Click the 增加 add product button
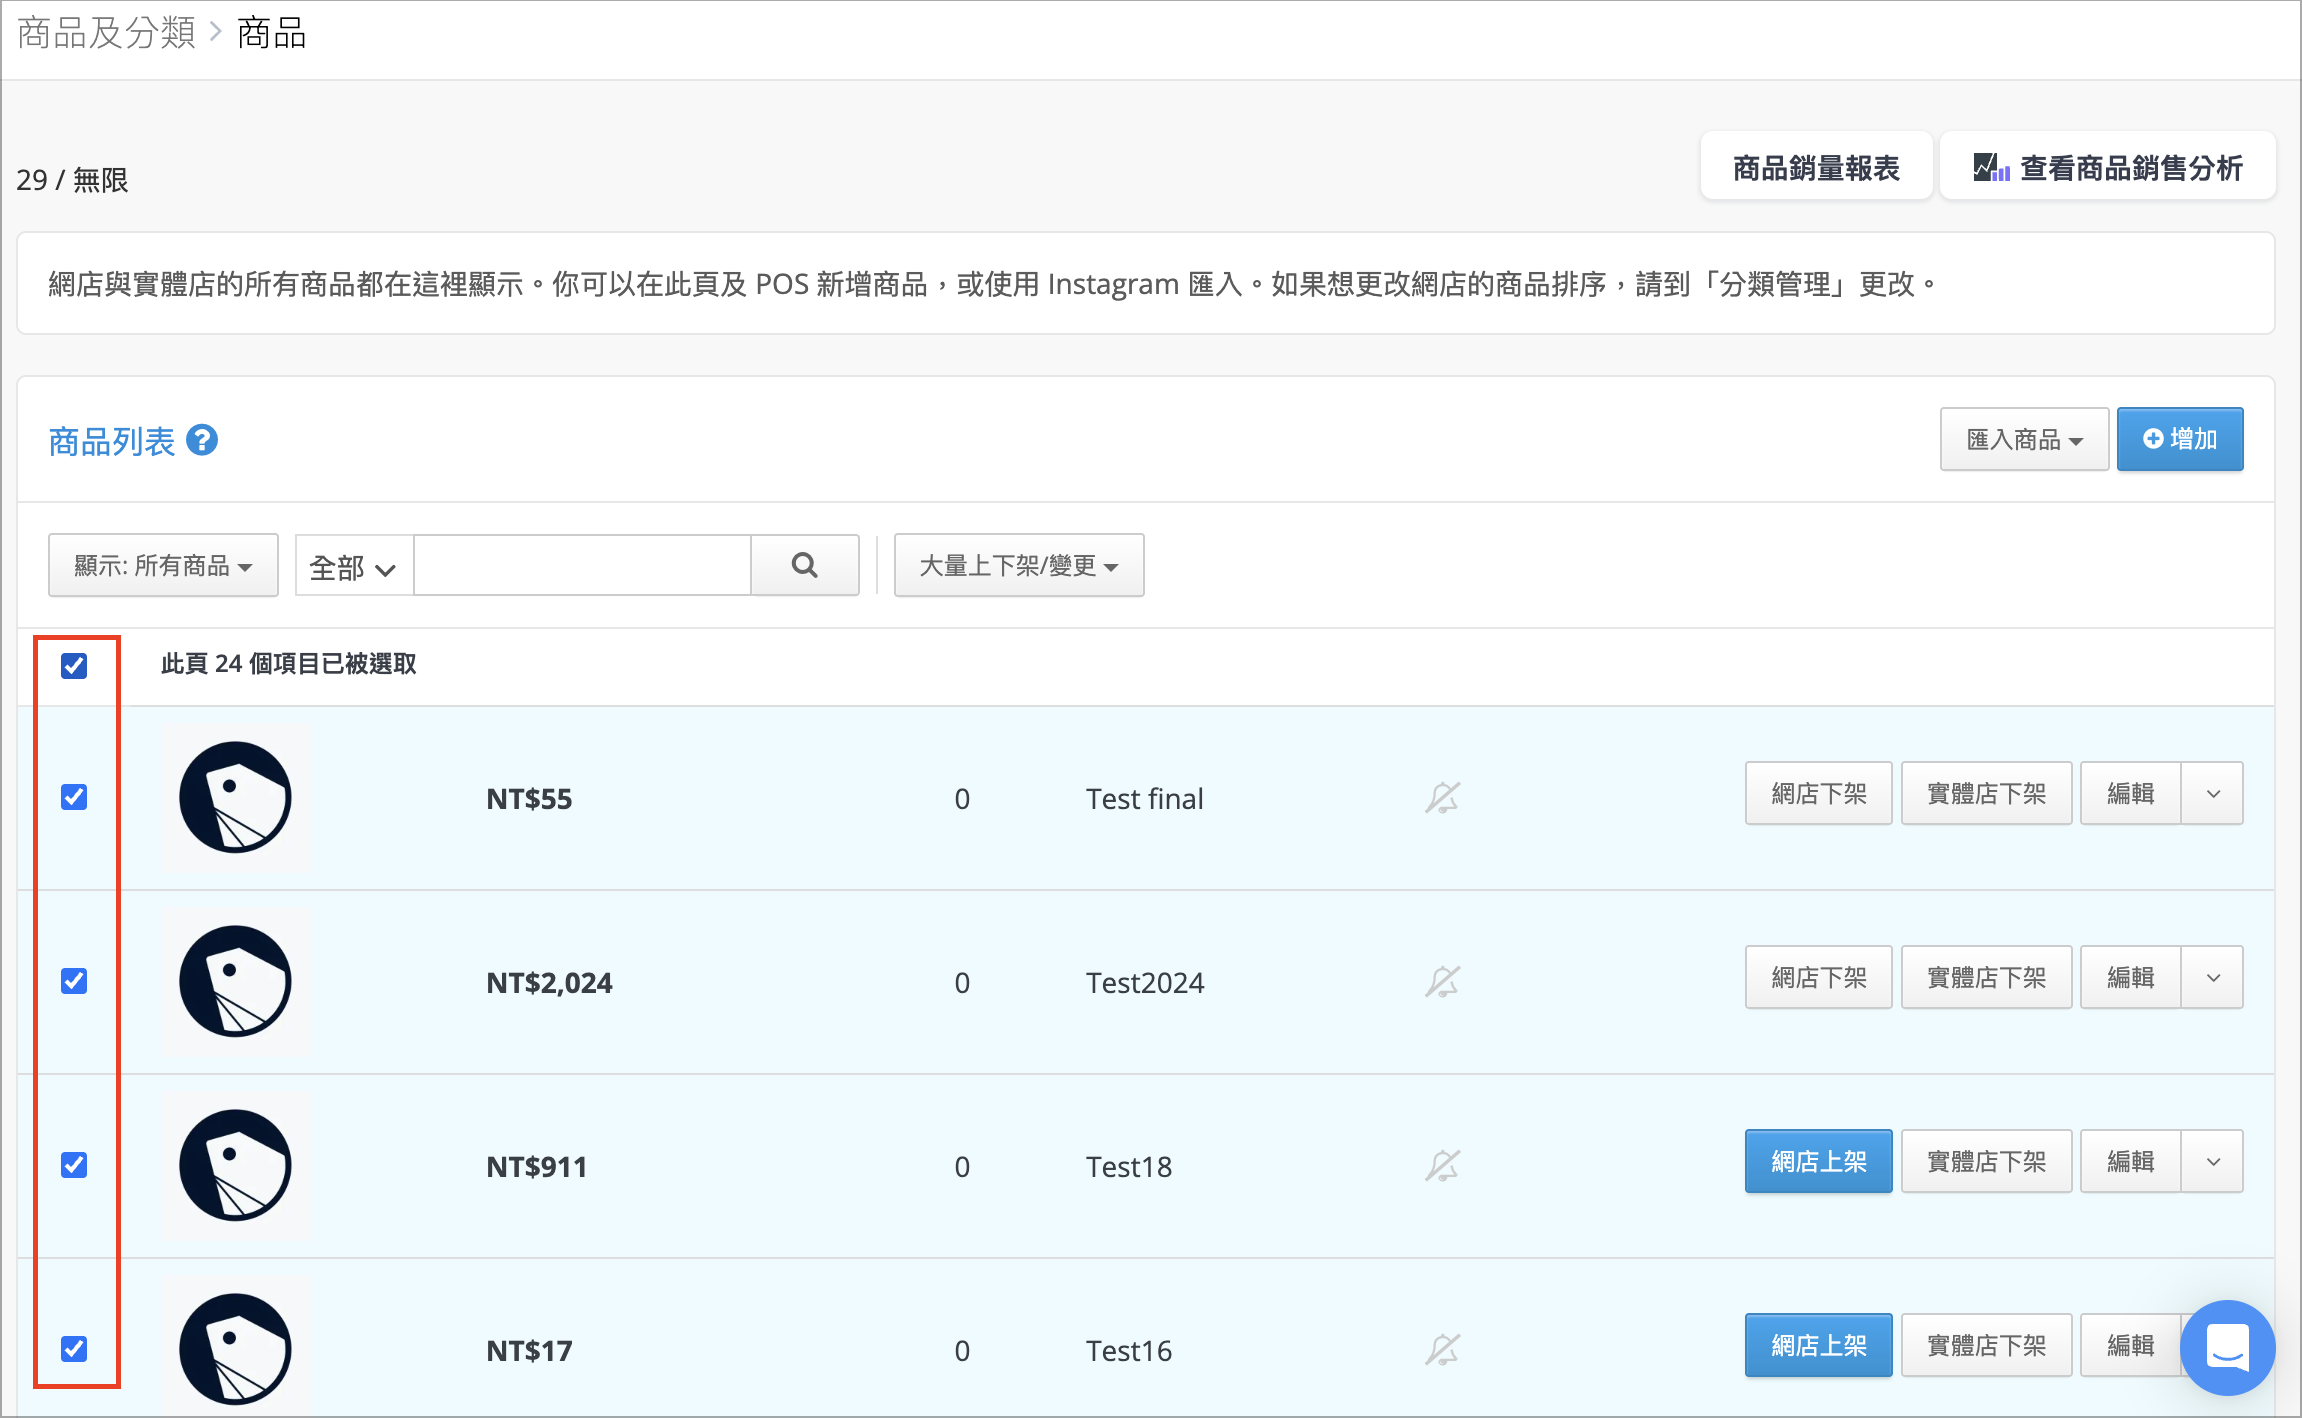The image size is (2302, 1418). pyautogui.click(x=2180, y=439)
